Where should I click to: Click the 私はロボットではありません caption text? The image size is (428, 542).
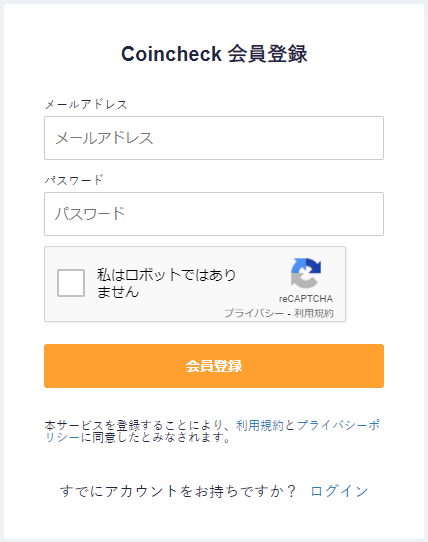166,283
